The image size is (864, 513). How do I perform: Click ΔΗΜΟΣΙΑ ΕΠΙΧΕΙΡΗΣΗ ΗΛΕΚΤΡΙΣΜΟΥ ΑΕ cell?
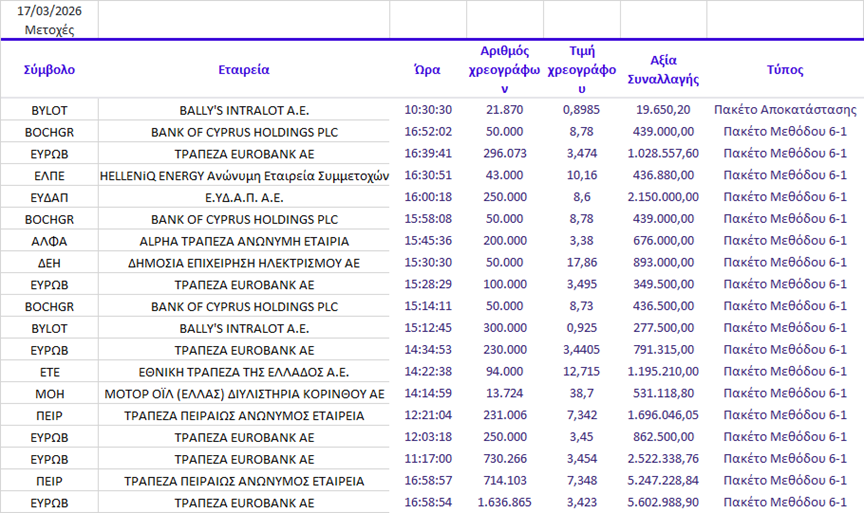pos(244,263)
